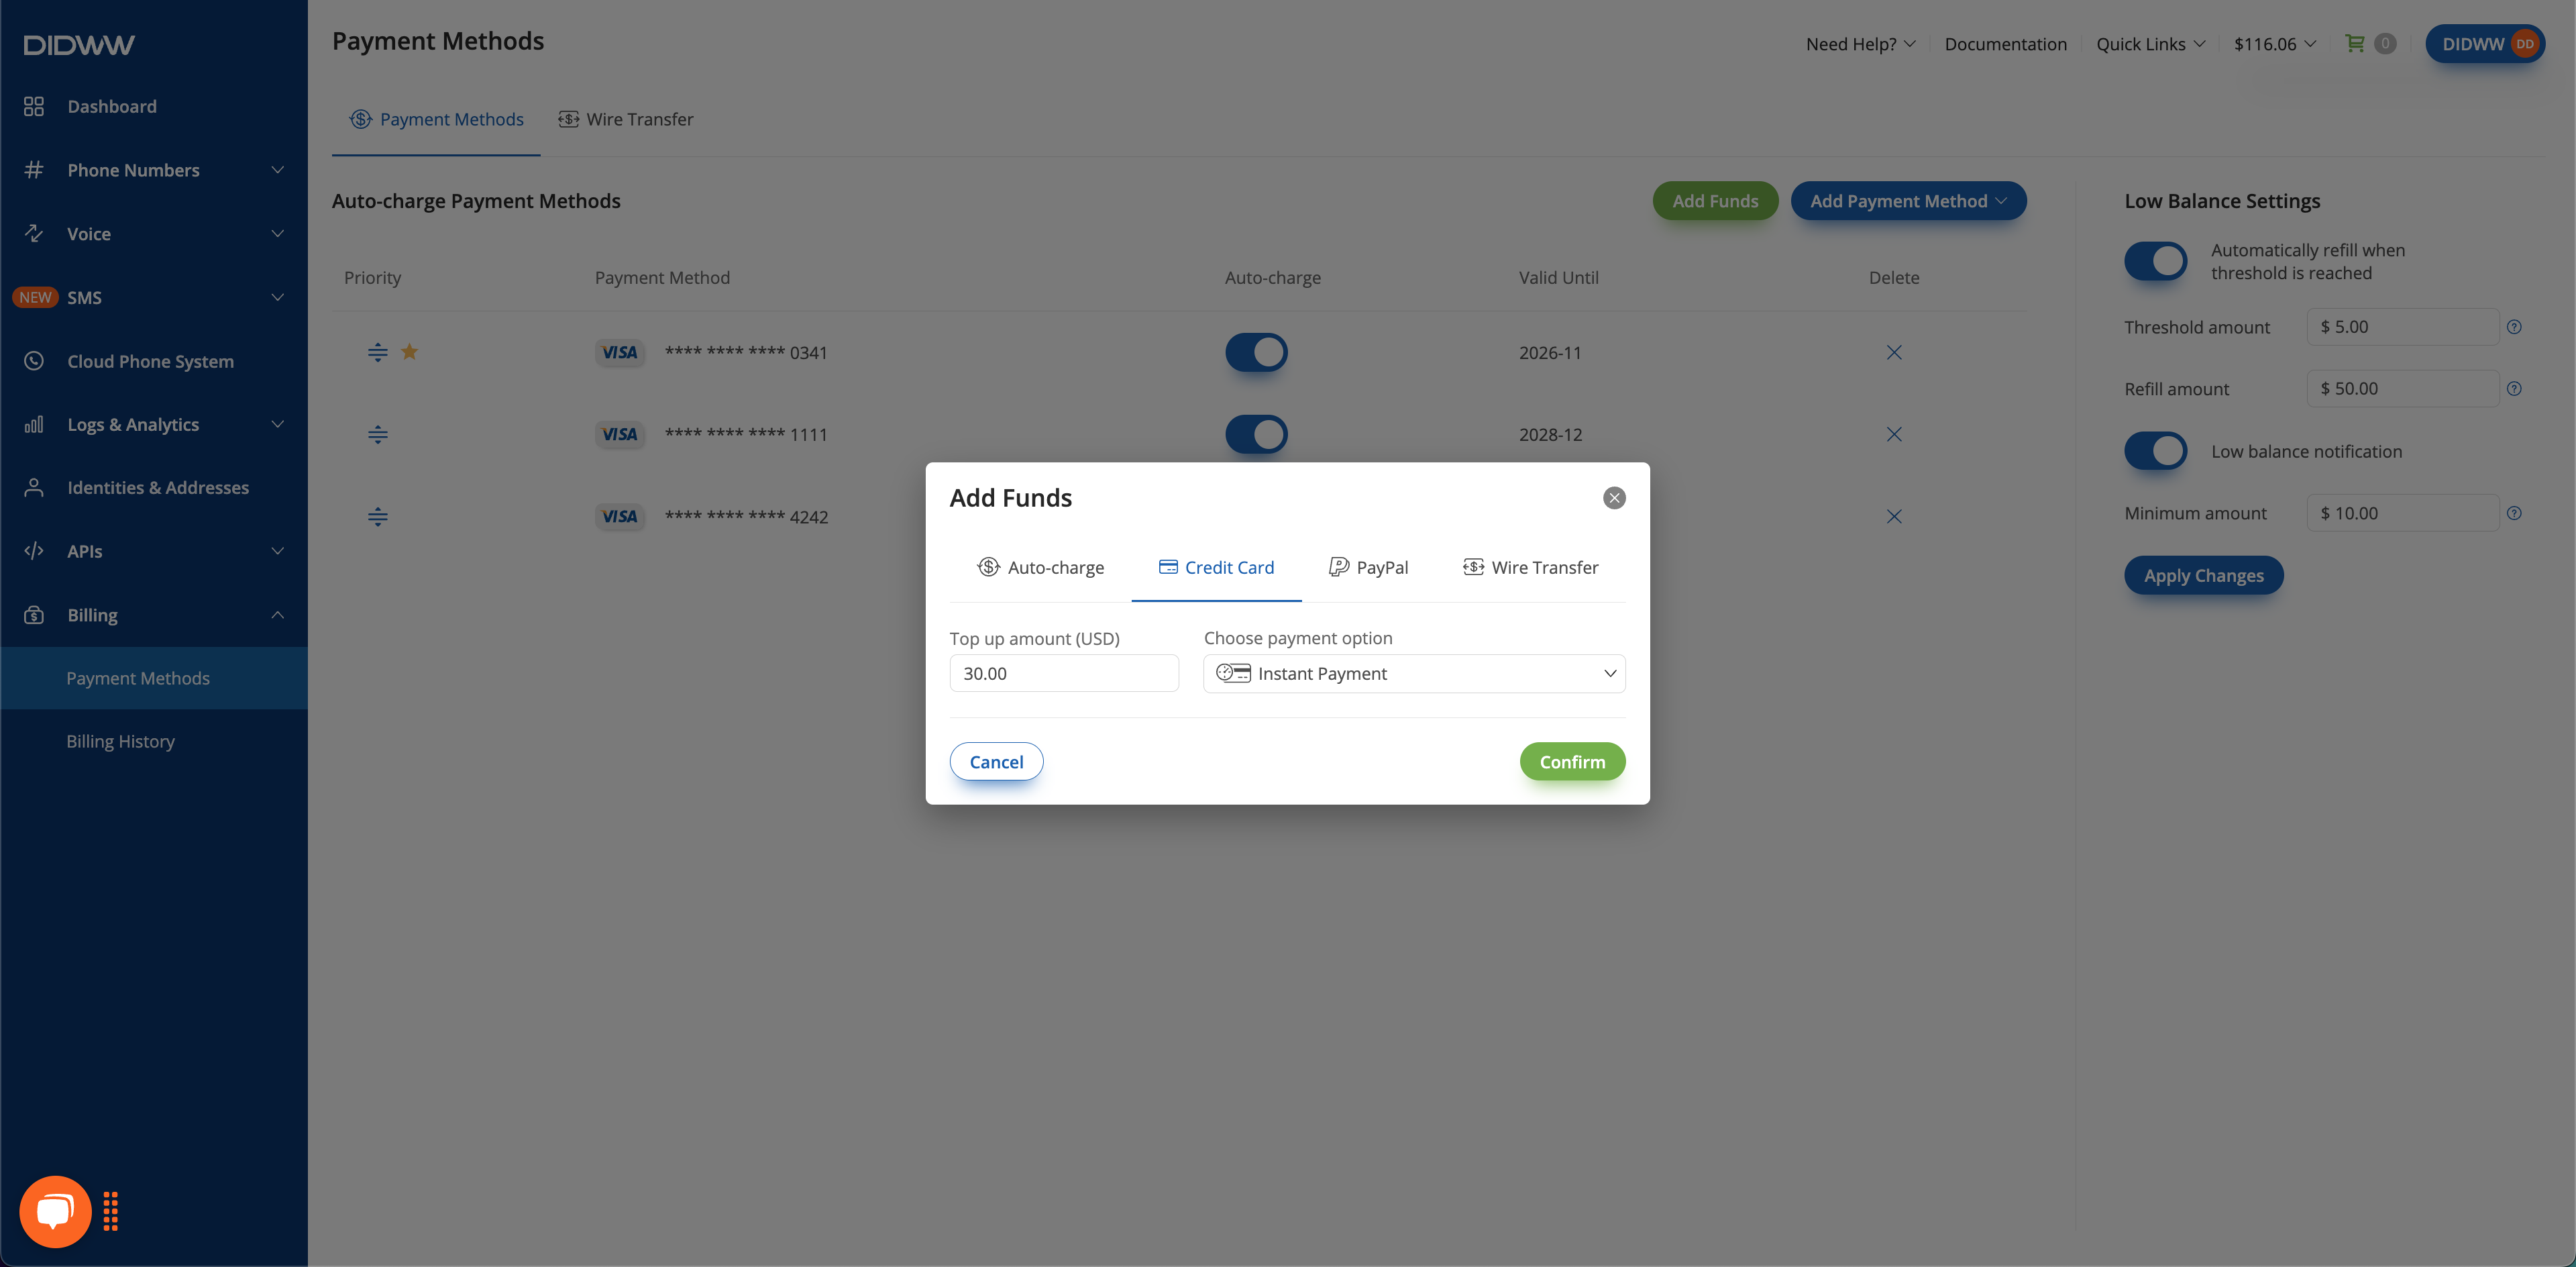The width and height of the screenshot is (2576, 1267).
Task: Toggle low balance notification
Action: pos(2155,451)
